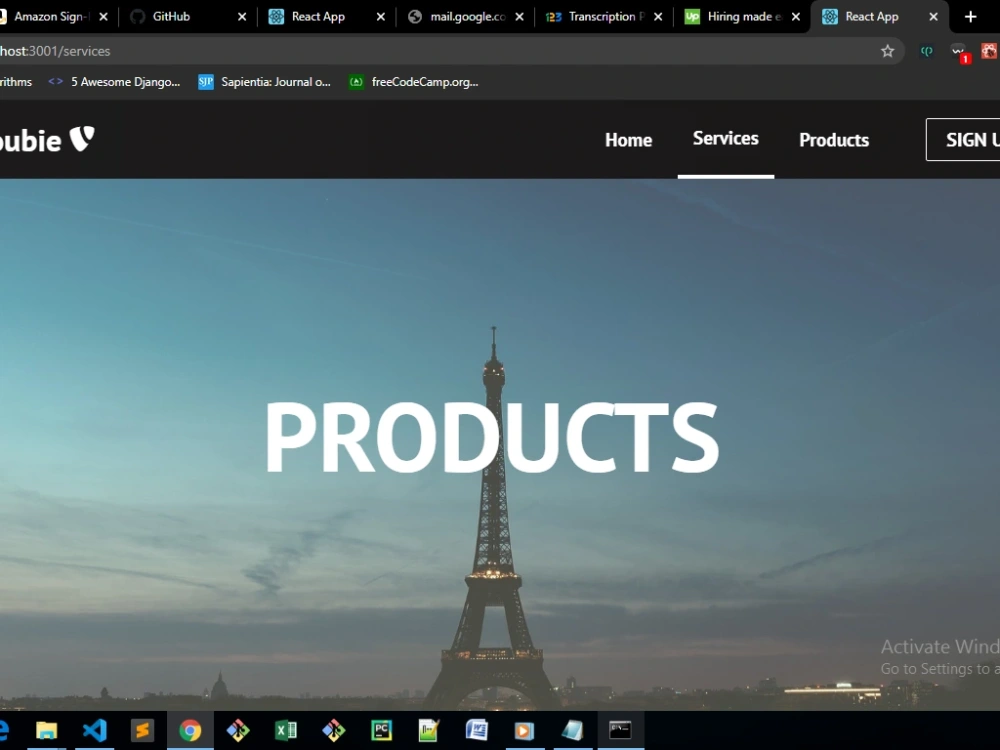Open the Services nav link

[x=726, y=138]
